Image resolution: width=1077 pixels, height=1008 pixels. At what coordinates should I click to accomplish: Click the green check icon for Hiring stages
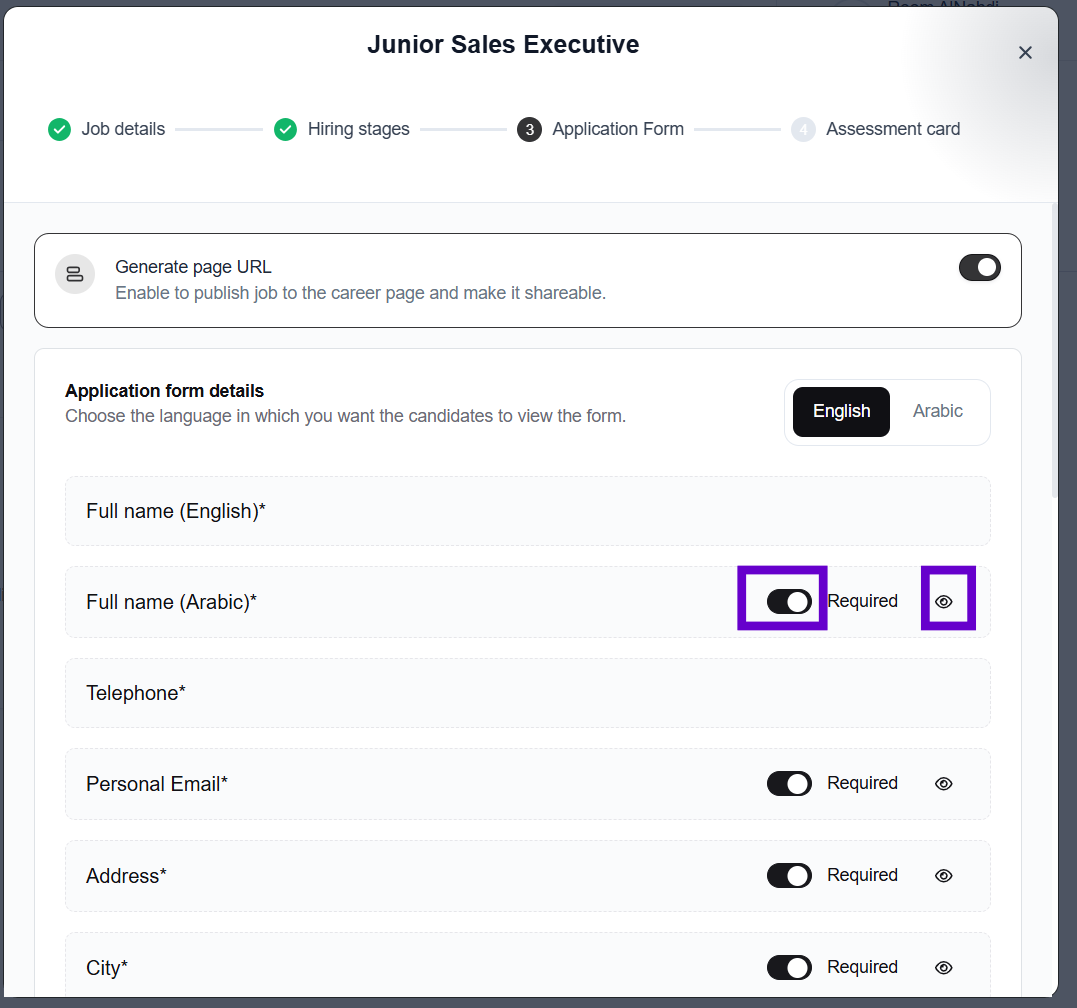[286, 129]
